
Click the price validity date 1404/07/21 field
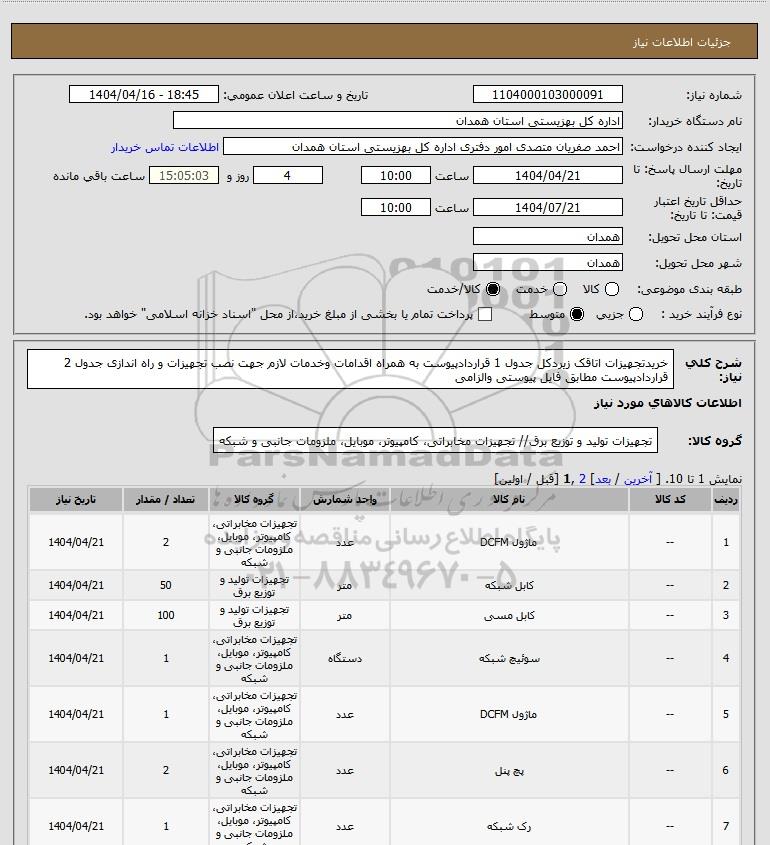click(x=547, y=207)
